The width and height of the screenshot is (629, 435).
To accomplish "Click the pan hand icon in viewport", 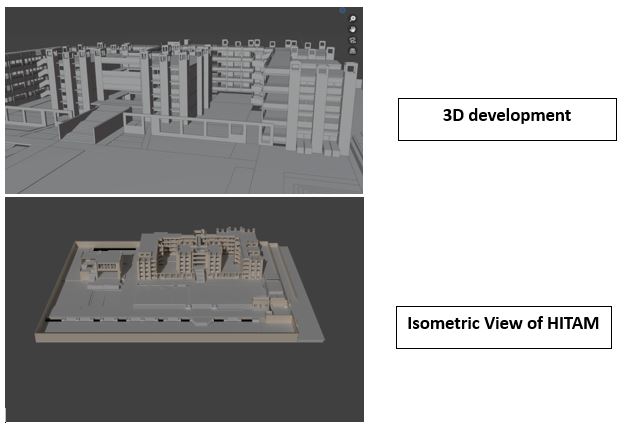I will coord(353,29).
